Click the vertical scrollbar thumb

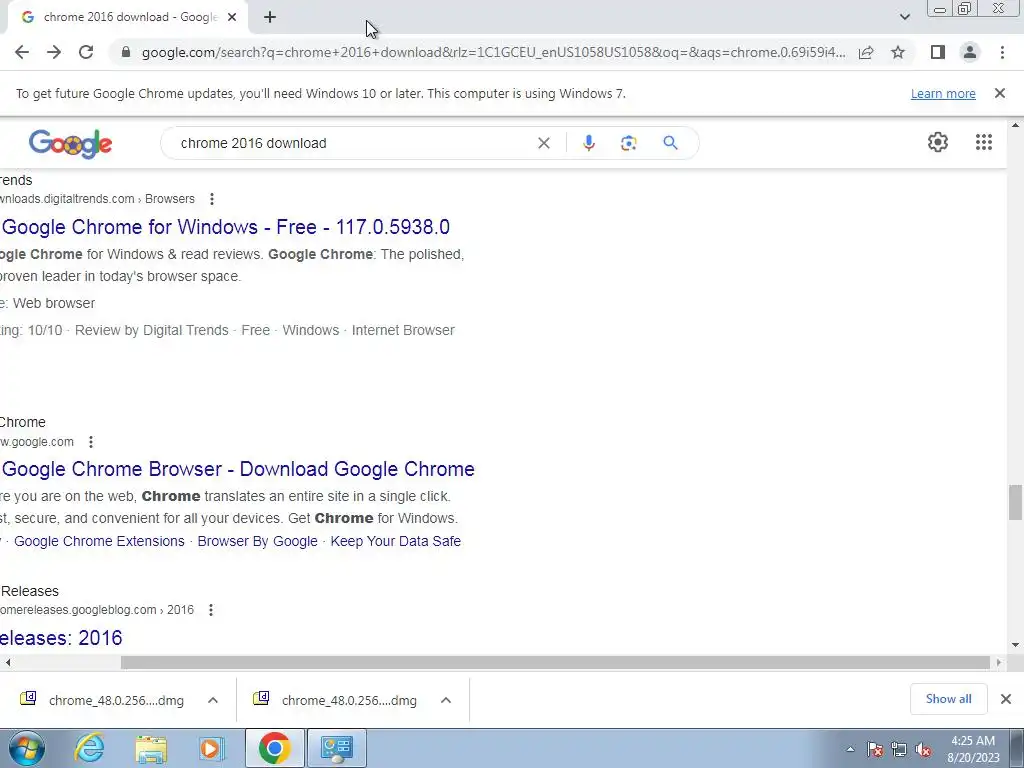(x=1015, y=502)
